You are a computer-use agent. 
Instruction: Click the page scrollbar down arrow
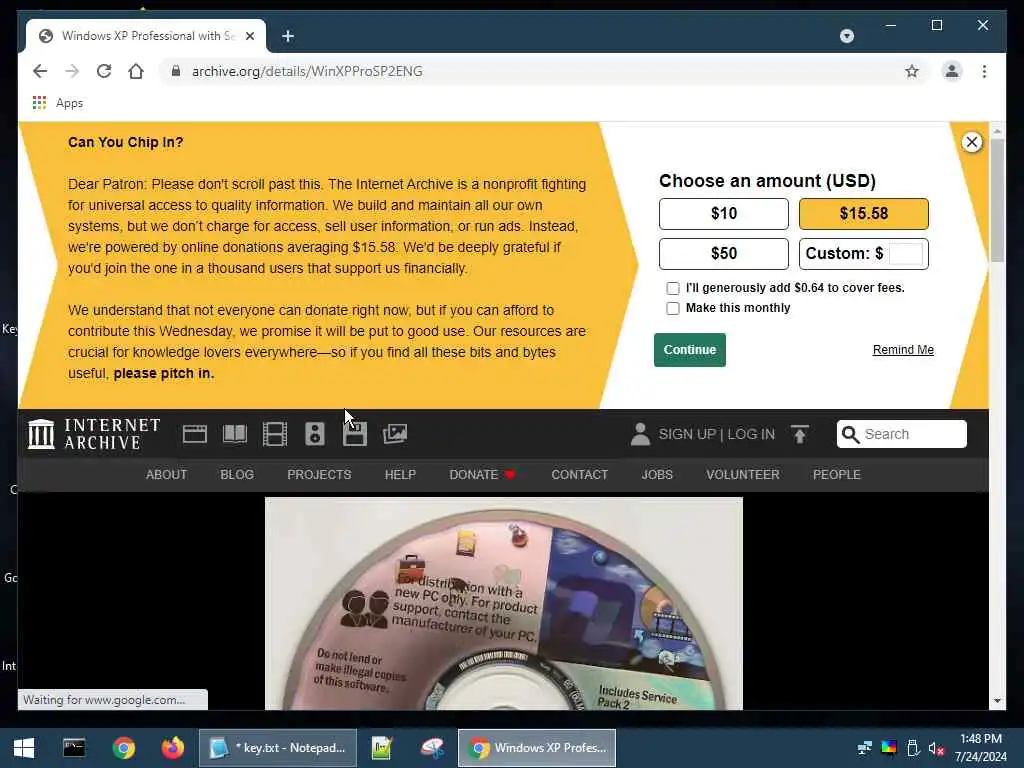pos(997,701)
